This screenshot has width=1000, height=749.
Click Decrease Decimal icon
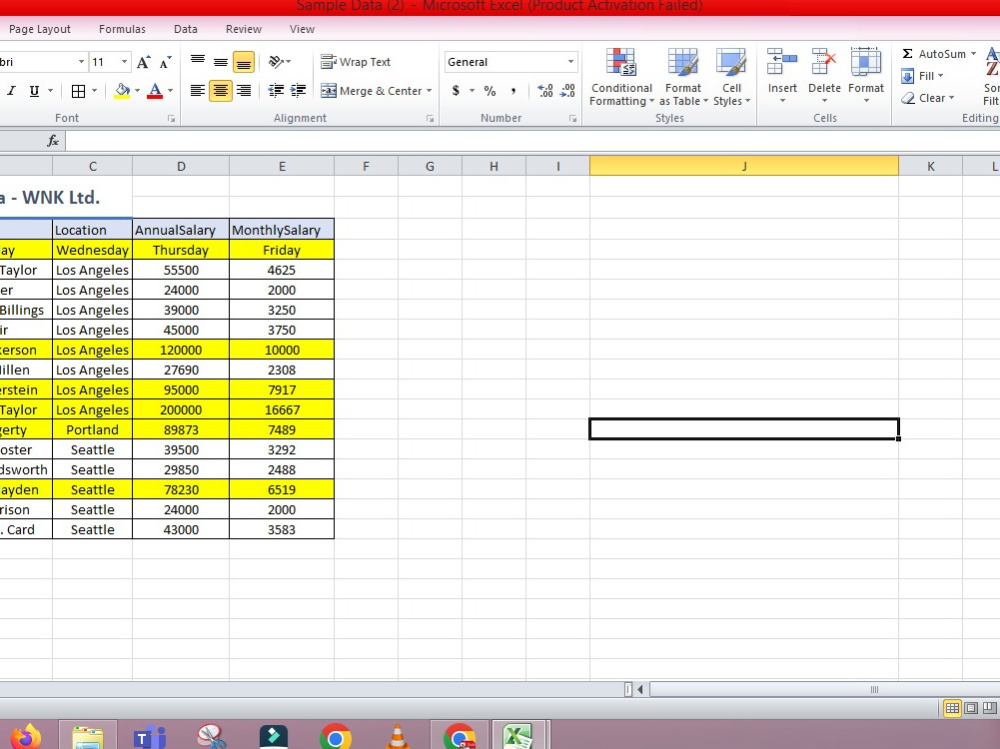(x=568, y=91)
